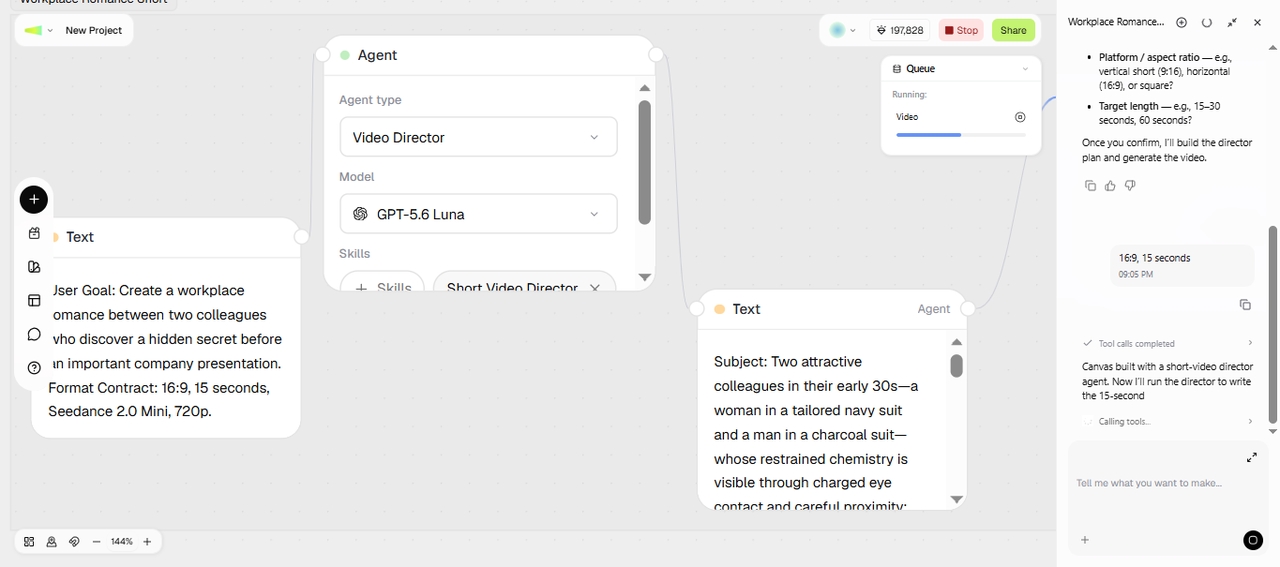The width and height of the screenshot is (1280, 567).
Task: Click the link-style icon in bottom toolbar
Action: pos(74,542)
